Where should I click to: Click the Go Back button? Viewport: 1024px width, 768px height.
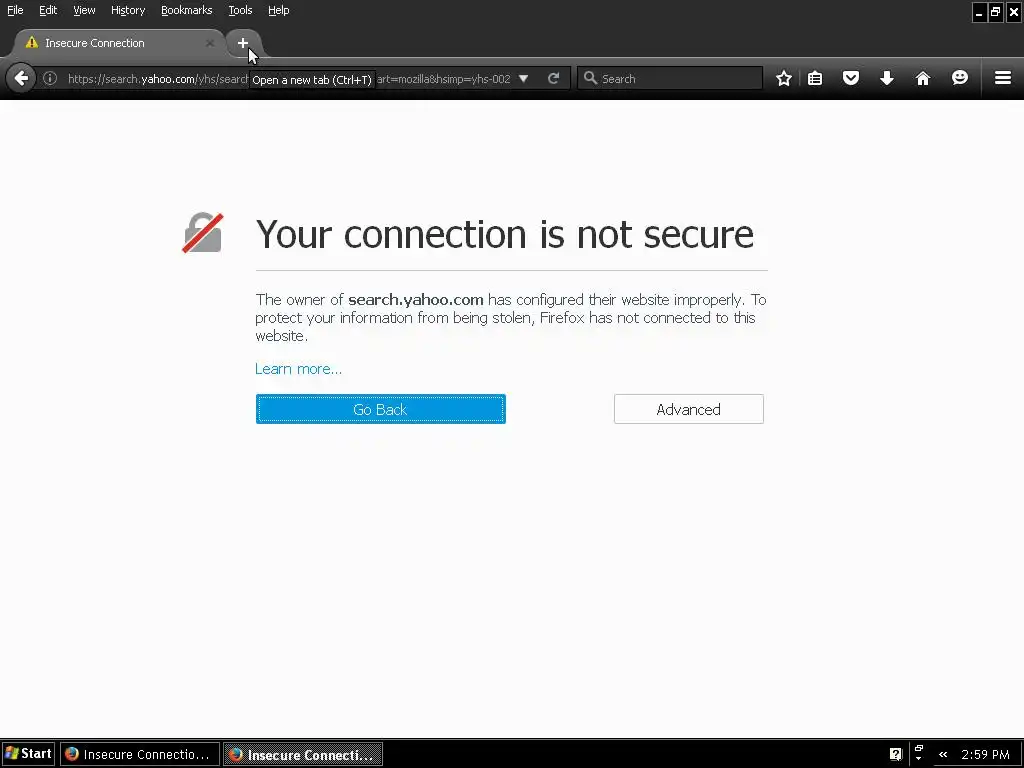point(381,409)
